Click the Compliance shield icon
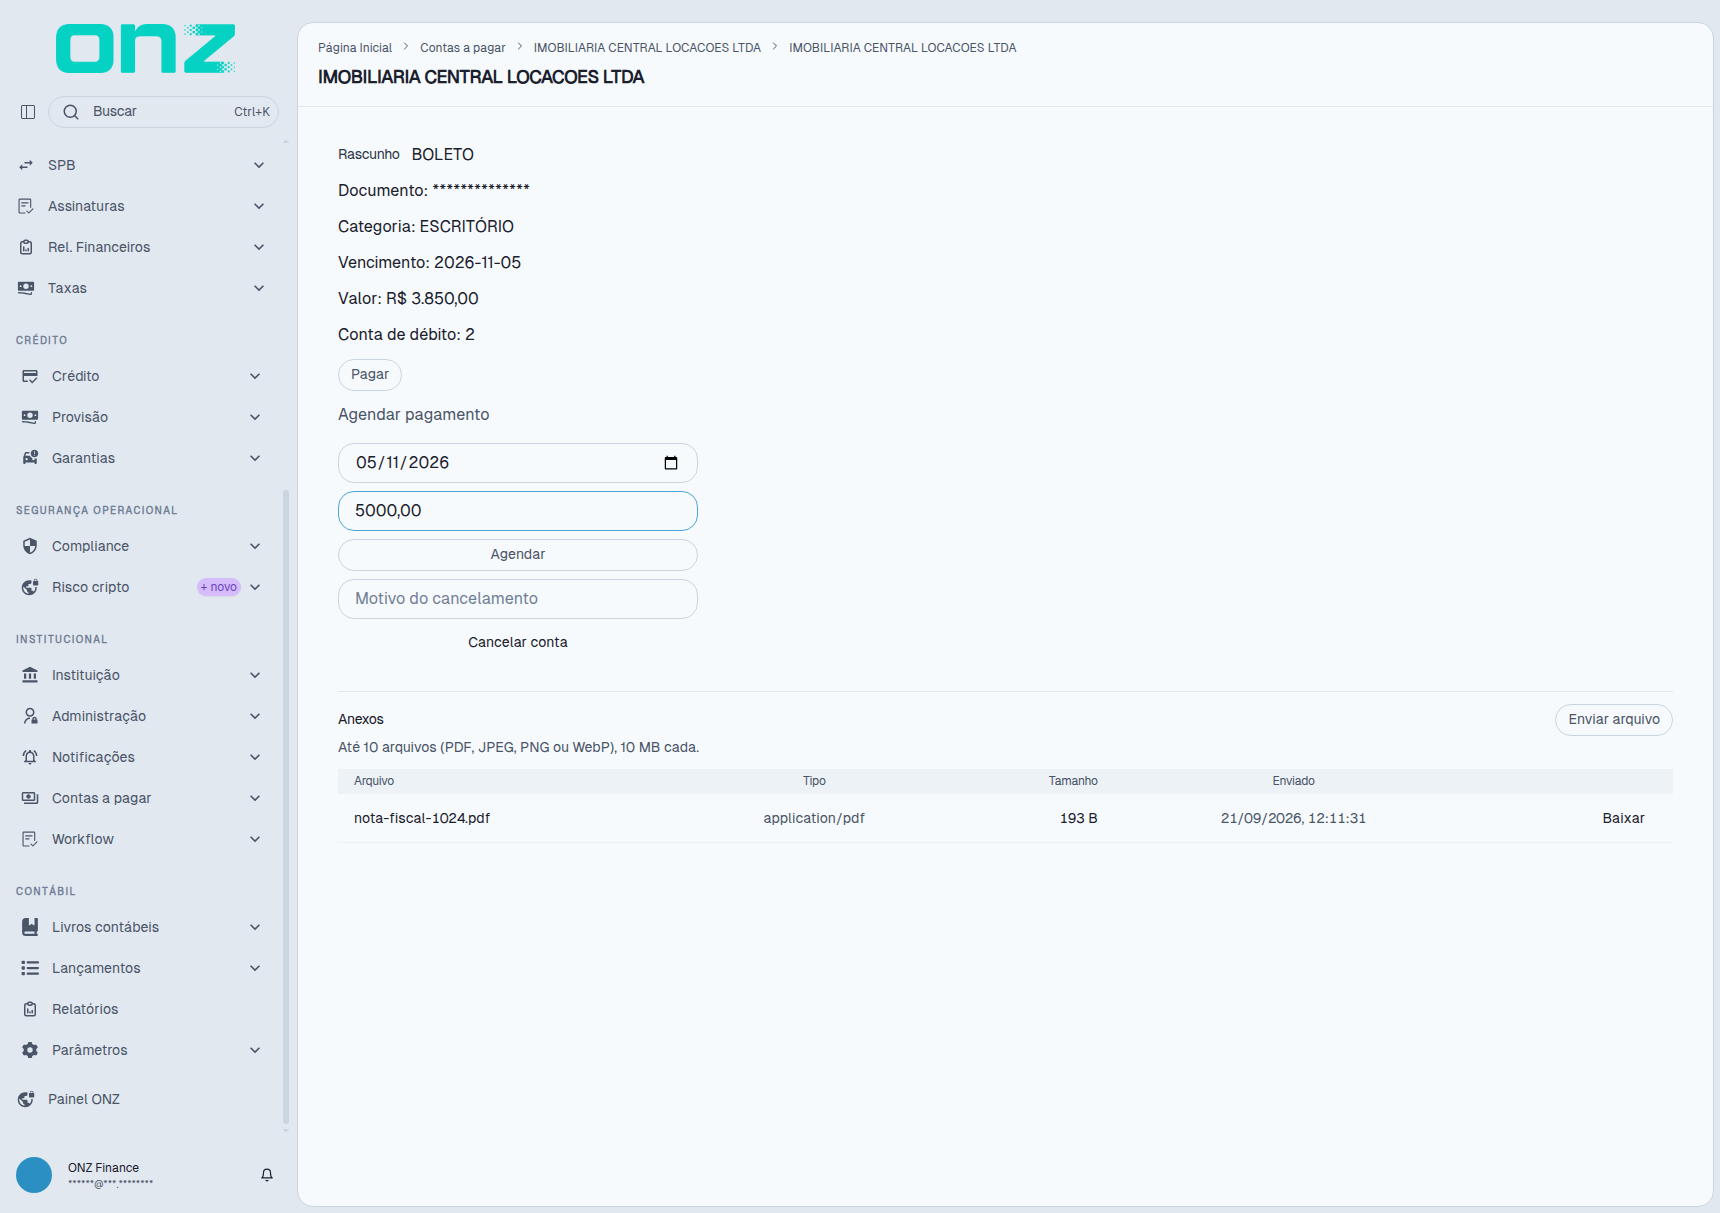The width and height of the screenshot is (1720, 1213). point(30,546)
